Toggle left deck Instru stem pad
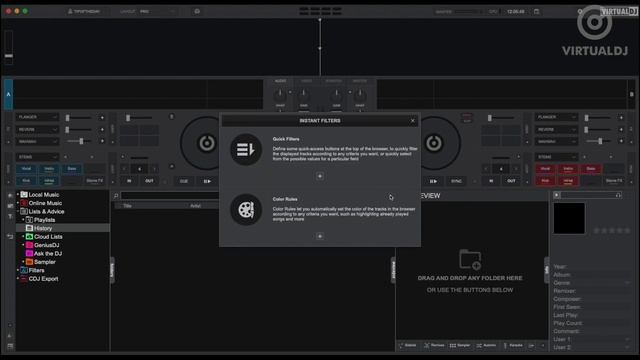640x360 pixels. pos(49,169)
